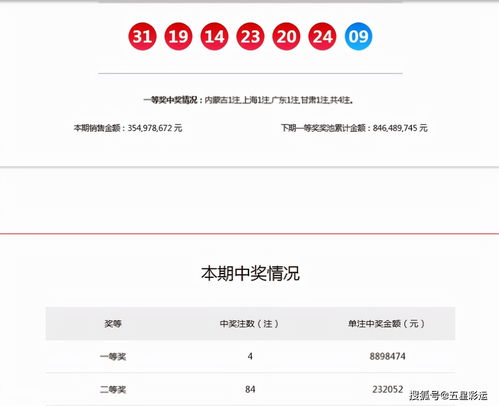Click the red ball number 14
499x406 pixels.
click(x=214, y=36)
